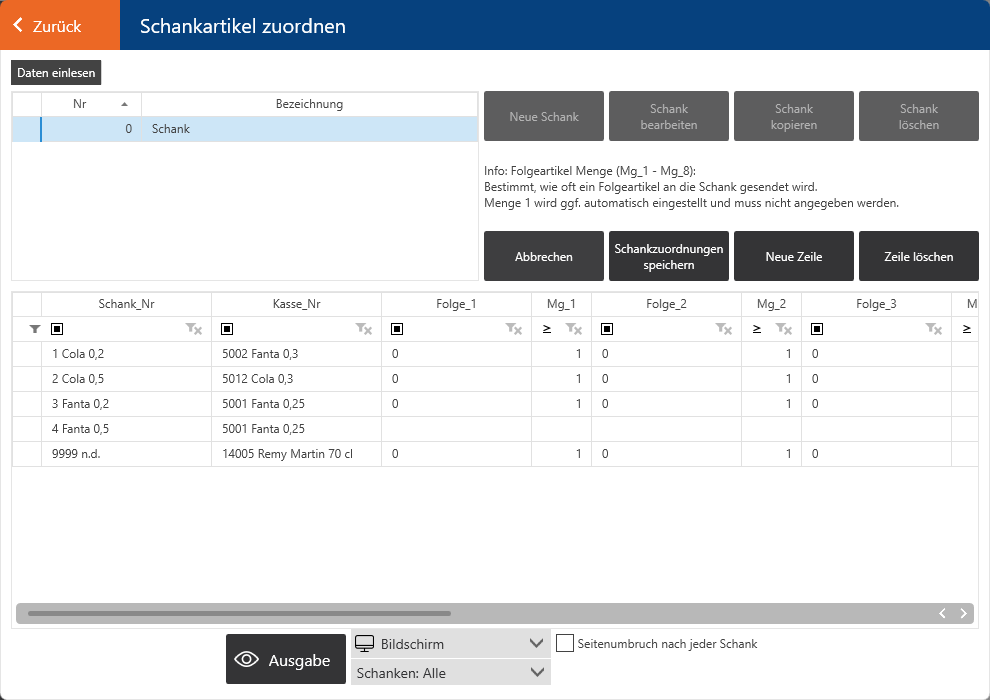Image resolution: width=990 pixels, height=700 pixels.
Task: Expand the Bildschirm output dropdown
Action: coord(450,644)
